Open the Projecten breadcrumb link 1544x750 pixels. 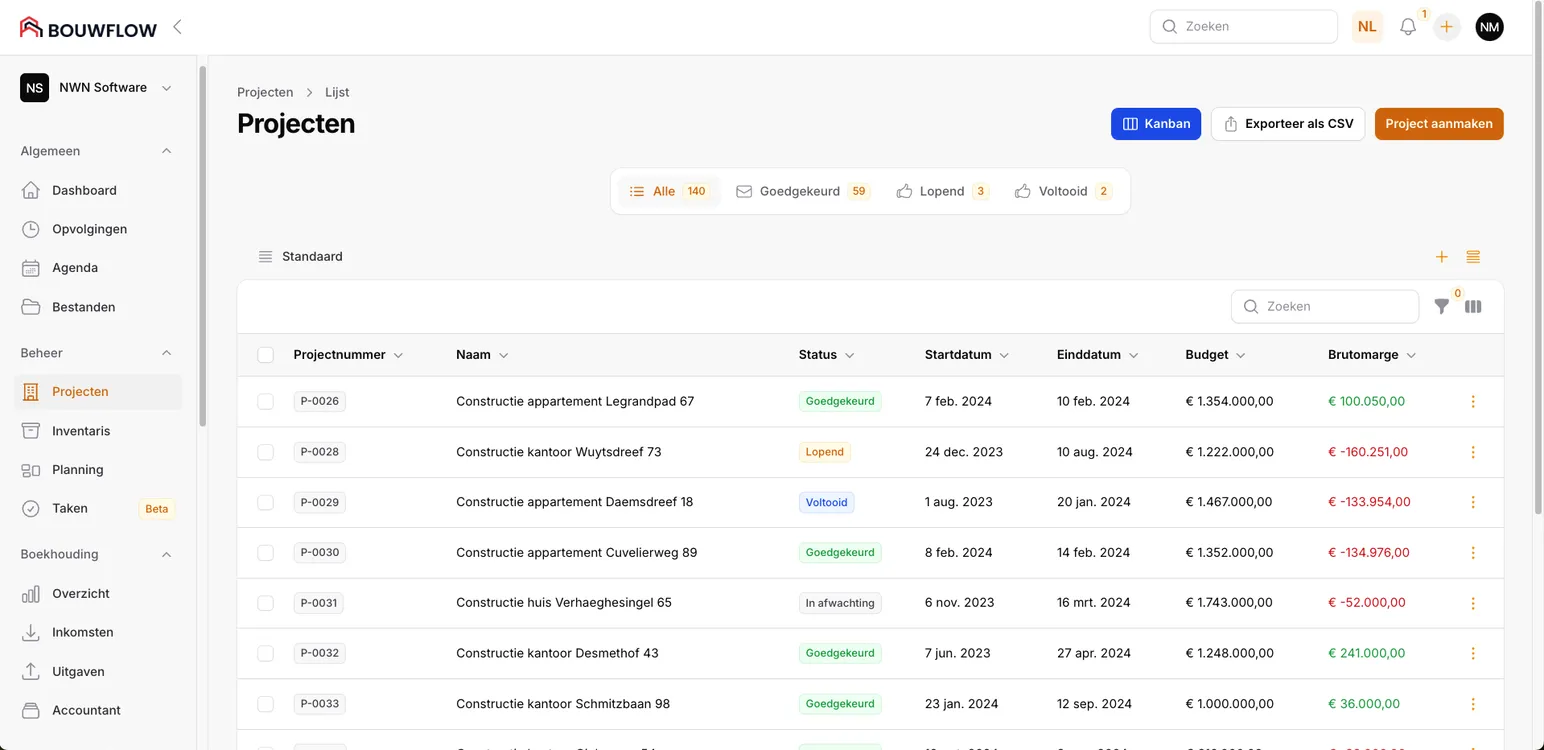point(264,92)
